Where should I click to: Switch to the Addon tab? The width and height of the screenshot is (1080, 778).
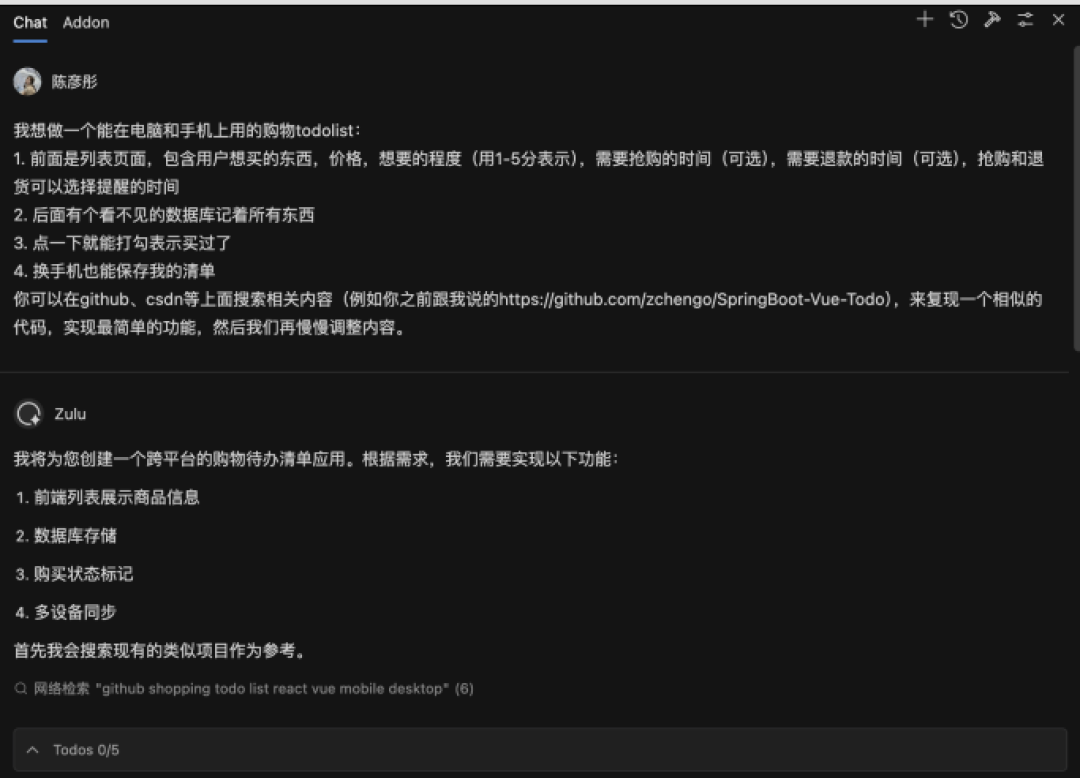point(86,23)
